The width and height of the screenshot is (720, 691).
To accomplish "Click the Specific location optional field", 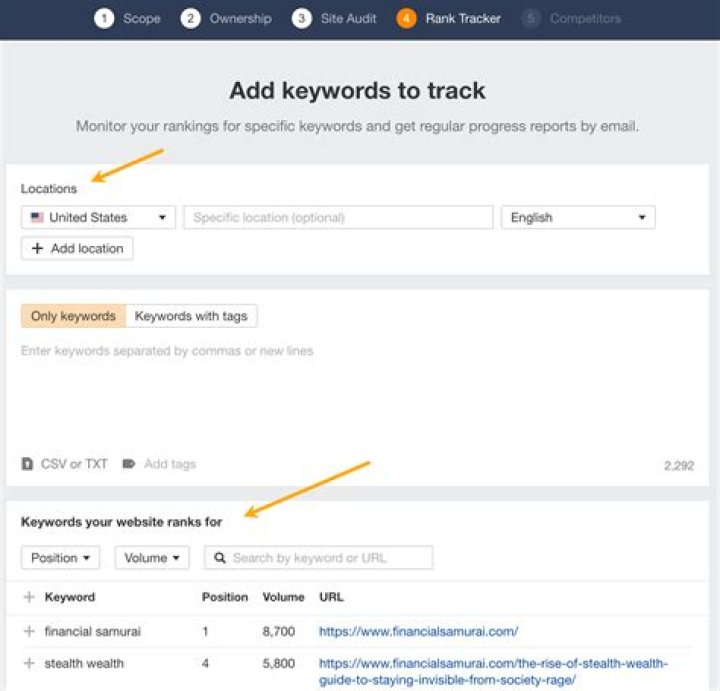I will coord(338,217).
